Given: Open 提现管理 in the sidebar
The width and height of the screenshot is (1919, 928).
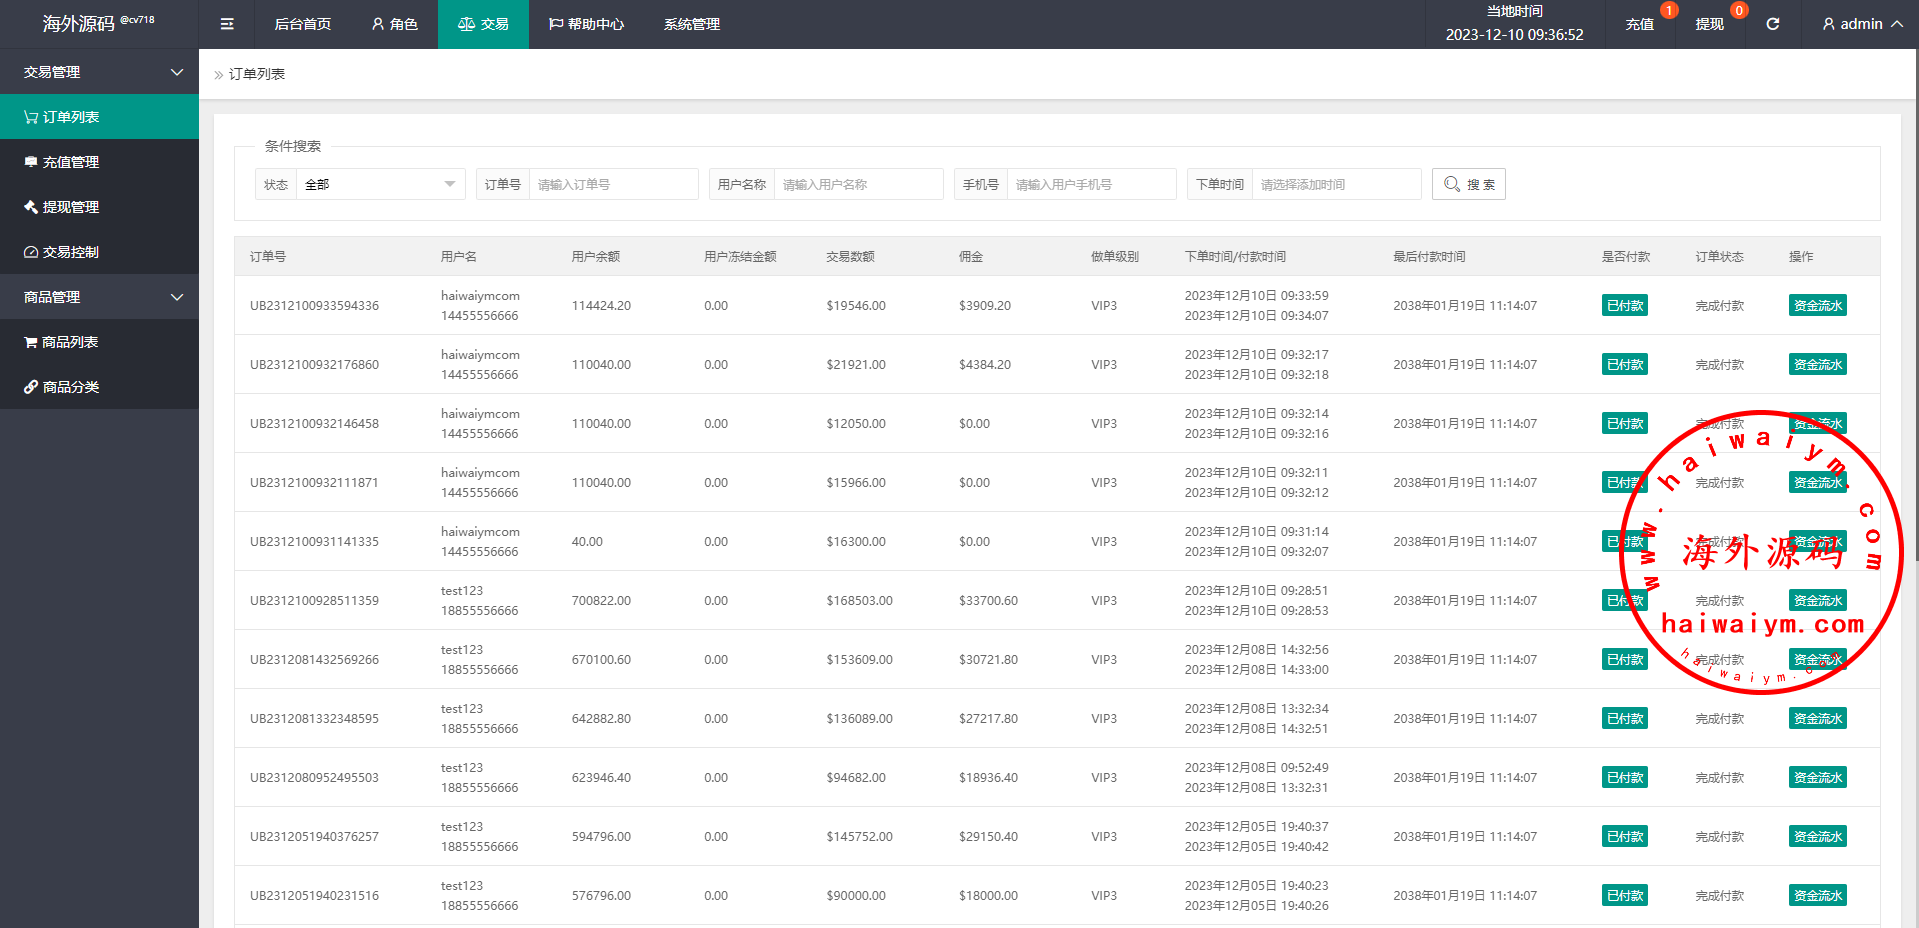Looking at the screenshot, I should [70, 207].
